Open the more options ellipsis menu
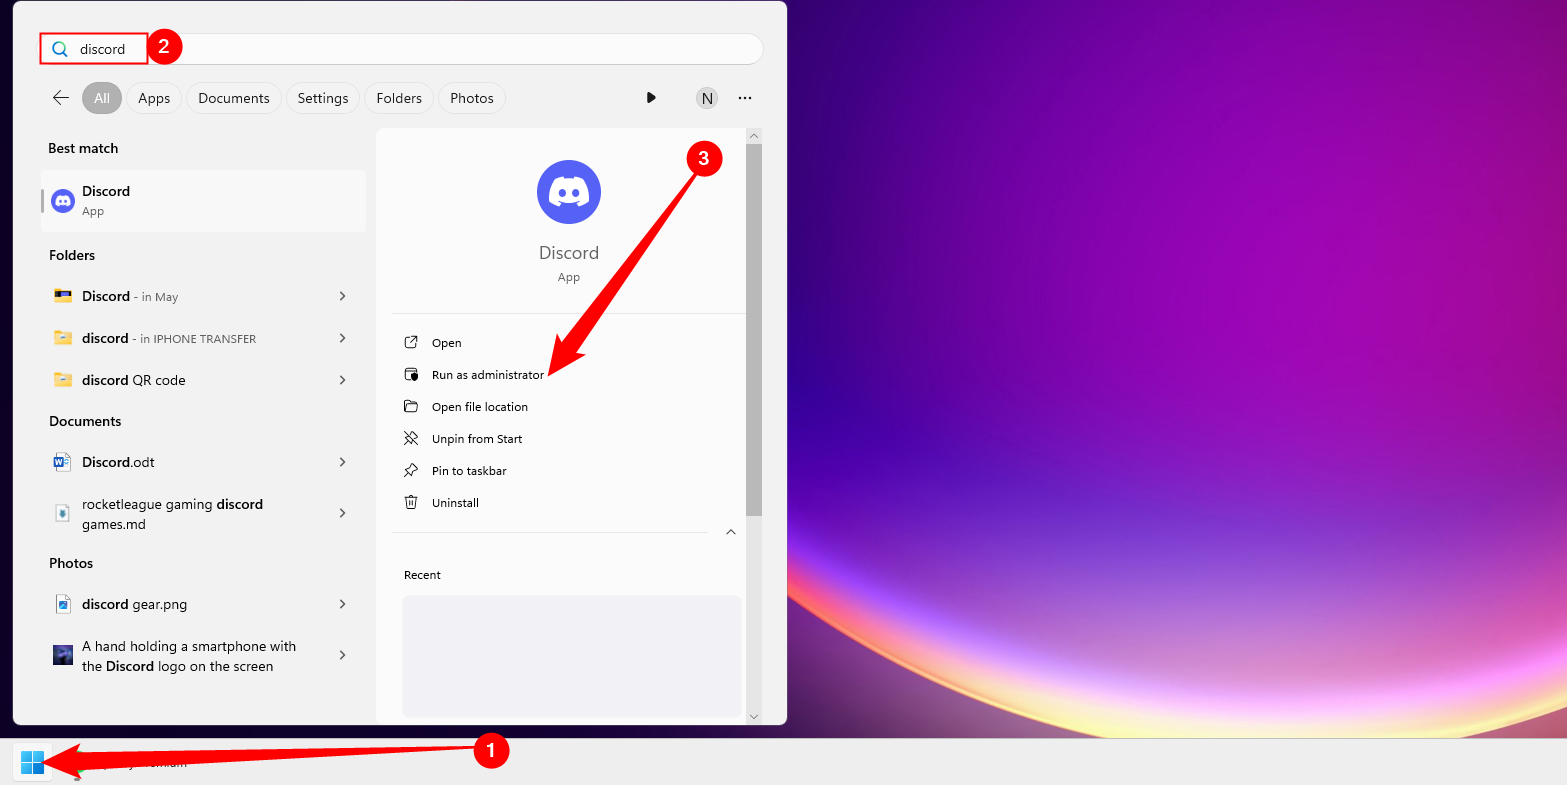Viewport: 1567px width, 785px height. tap(744, 97)
